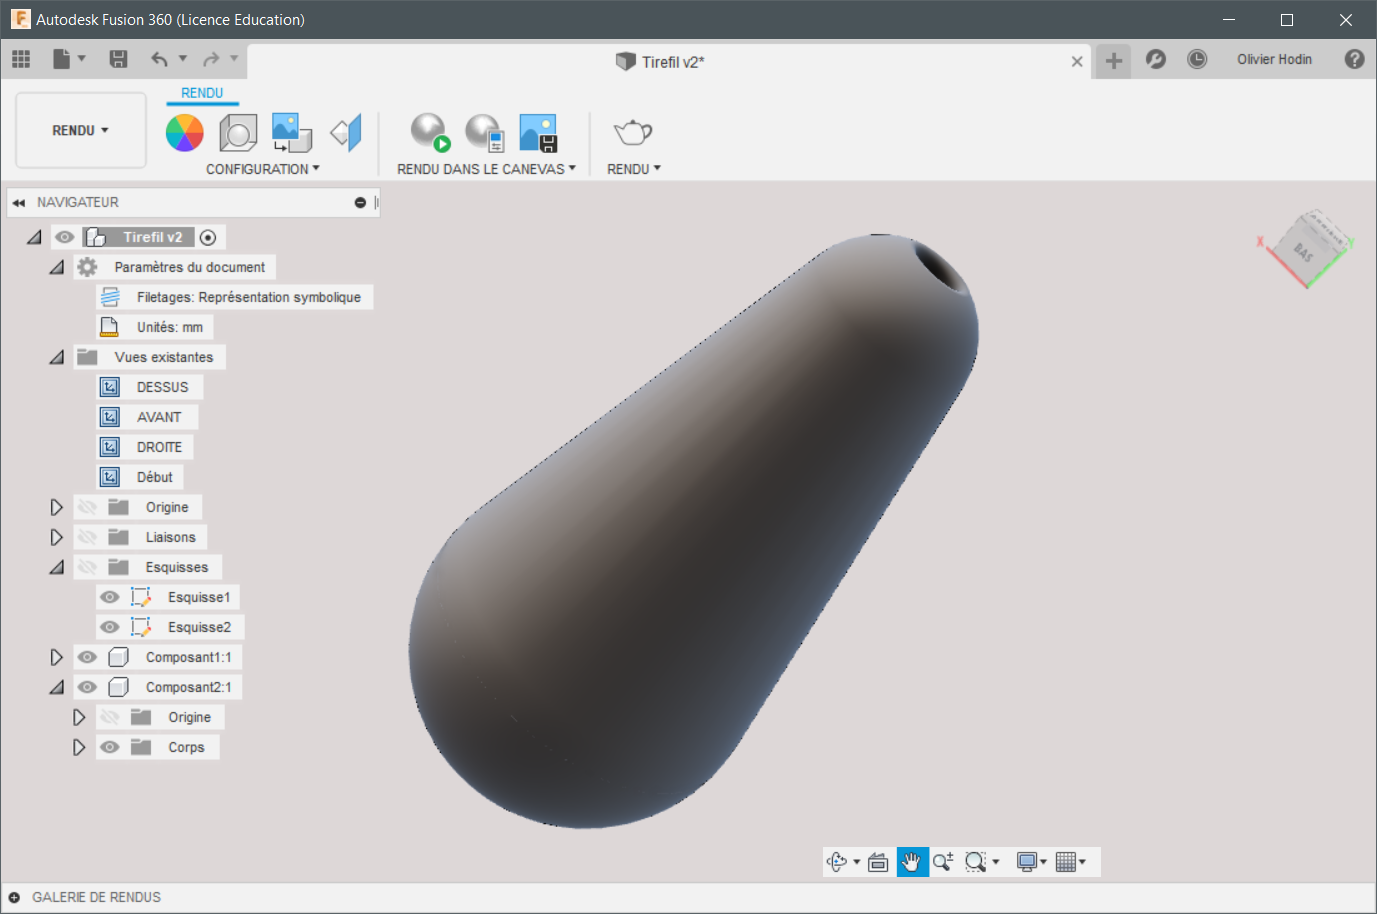The image size is (1377, 914).
Task: Open the Appearance color wheel tool
Action: click(x=184, y=132)
